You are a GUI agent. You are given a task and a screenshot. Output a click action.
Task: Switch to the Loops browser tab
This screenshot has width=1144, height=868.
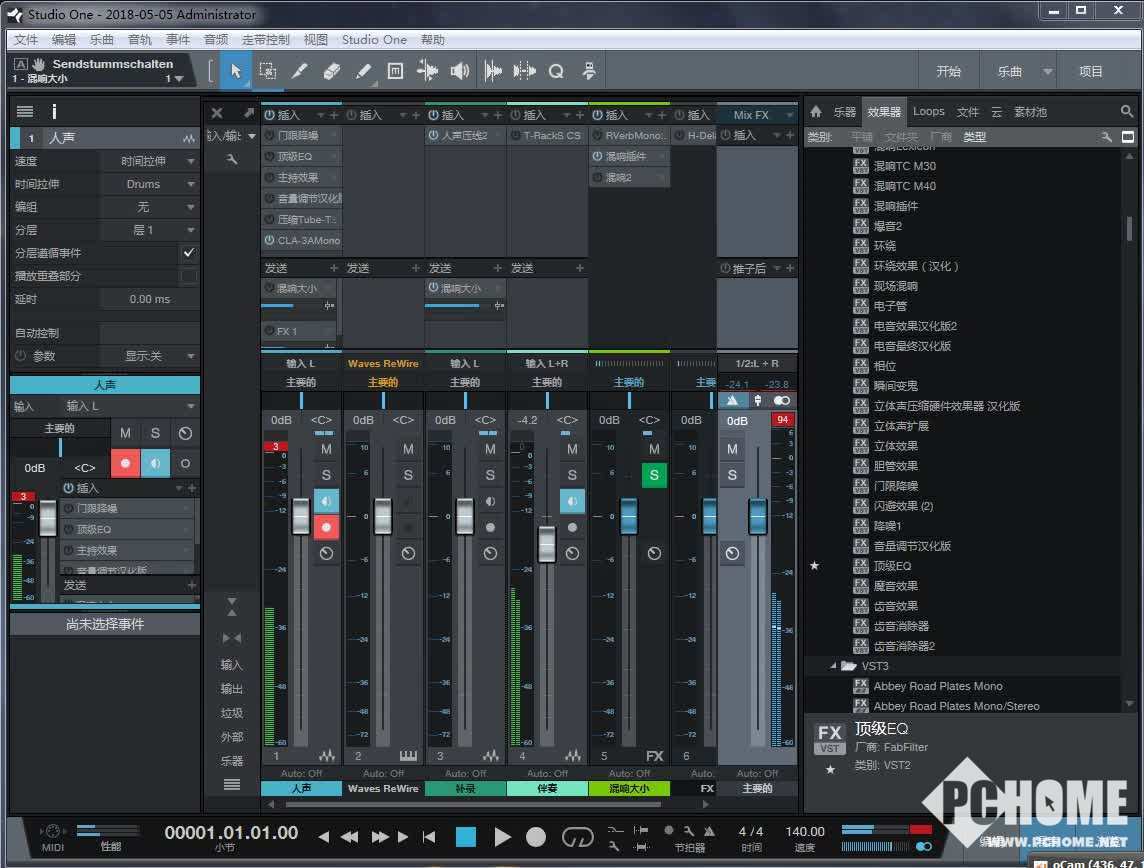928,112
